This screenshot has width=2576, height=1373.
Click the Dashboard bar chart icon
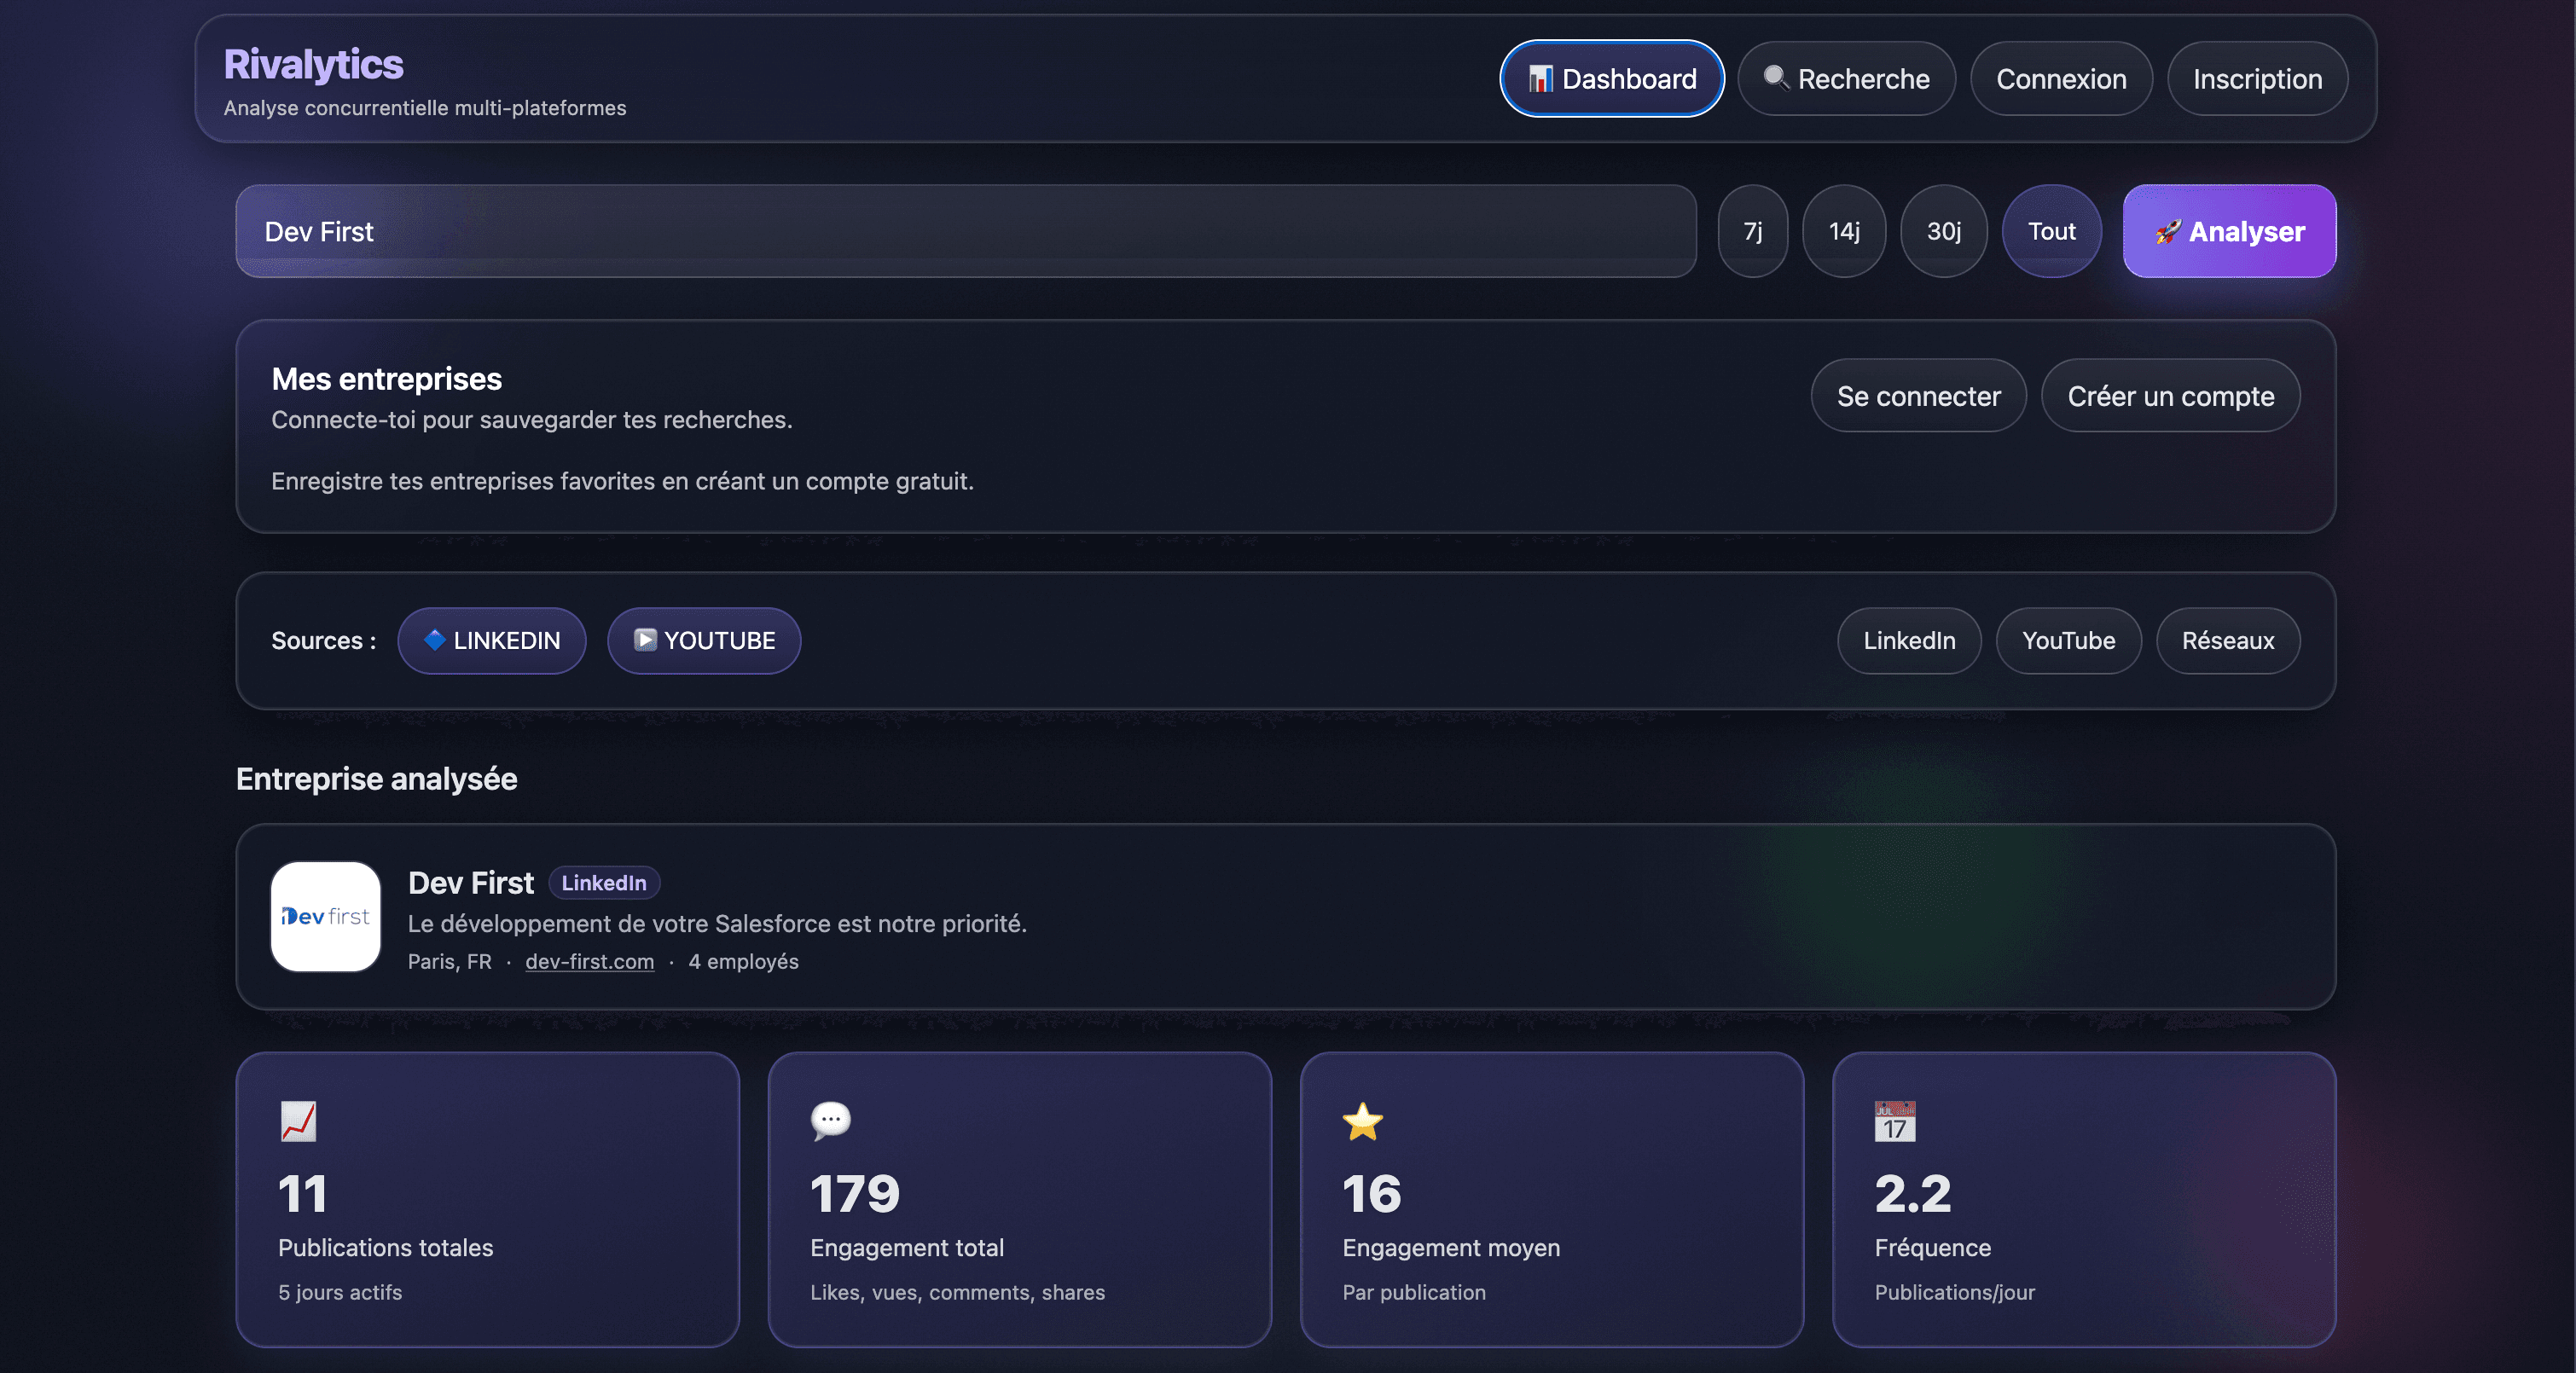pyautogui.click(x=1540, y=79)
